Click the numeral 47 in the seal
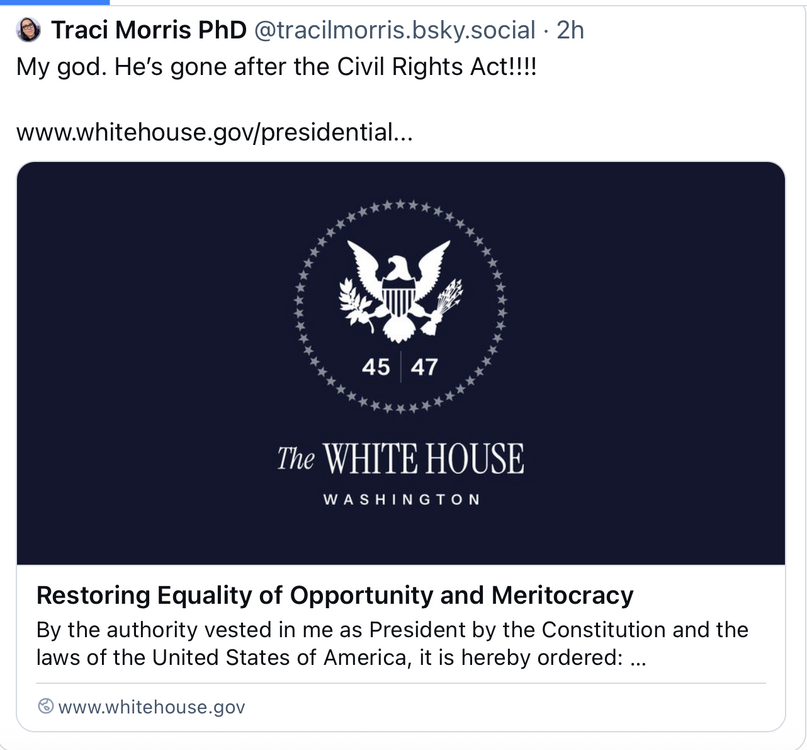Image resolution: width=807 pixels, height=750 pixels. [424, 367]
